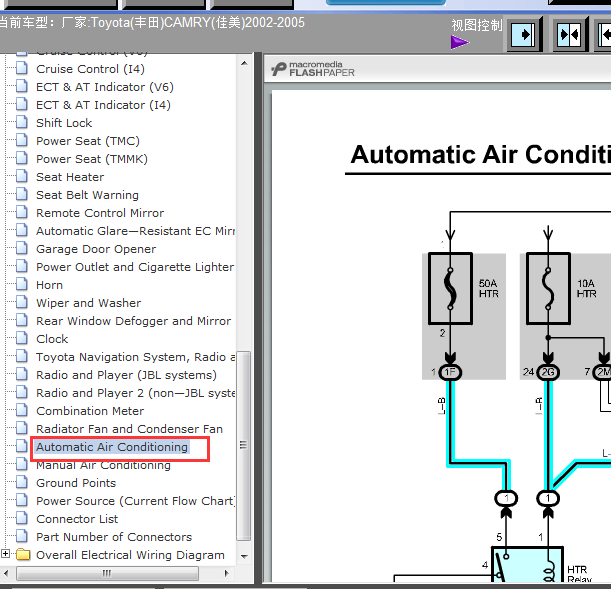611x589 pixels.
Task: Click the horizontal scrollbar left arrow
Action: click(6, 573)
